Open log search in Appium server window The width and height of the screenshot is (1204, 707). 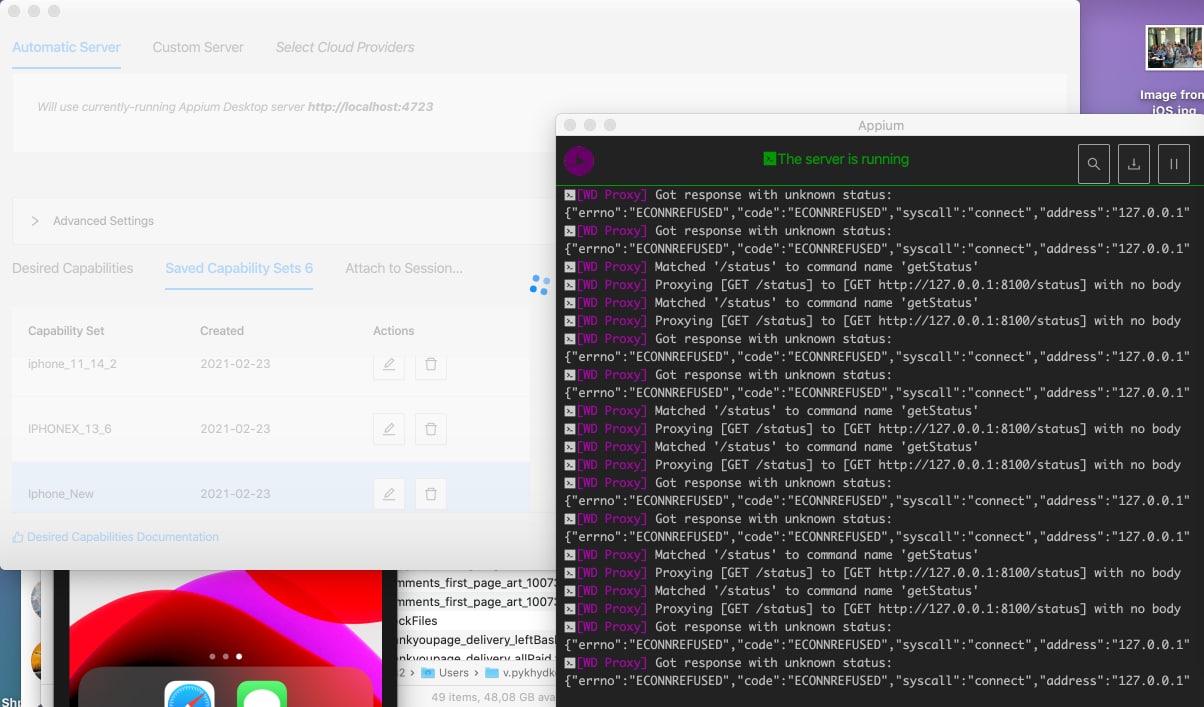1094,164
